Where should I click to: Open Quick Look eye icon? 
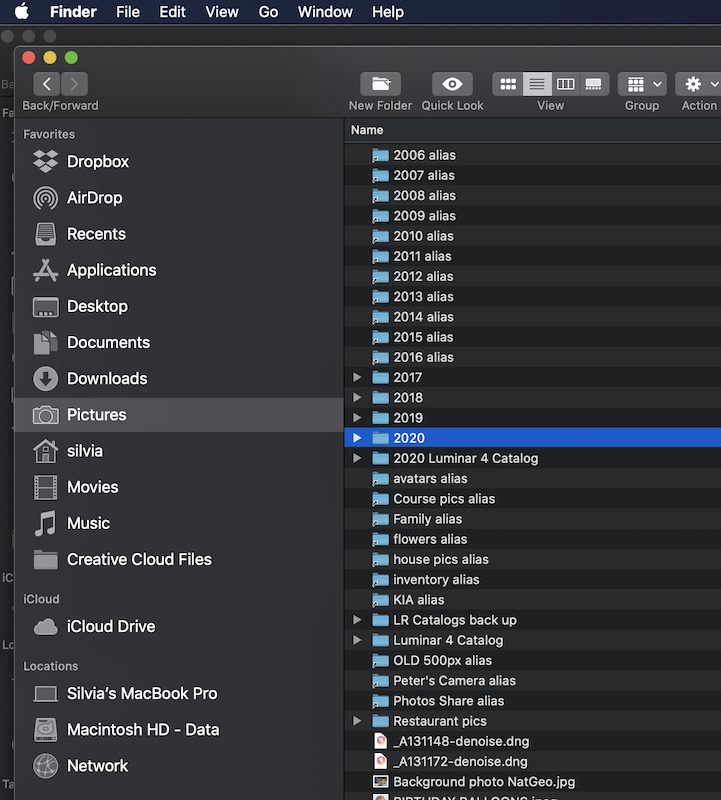coord(452,85)
